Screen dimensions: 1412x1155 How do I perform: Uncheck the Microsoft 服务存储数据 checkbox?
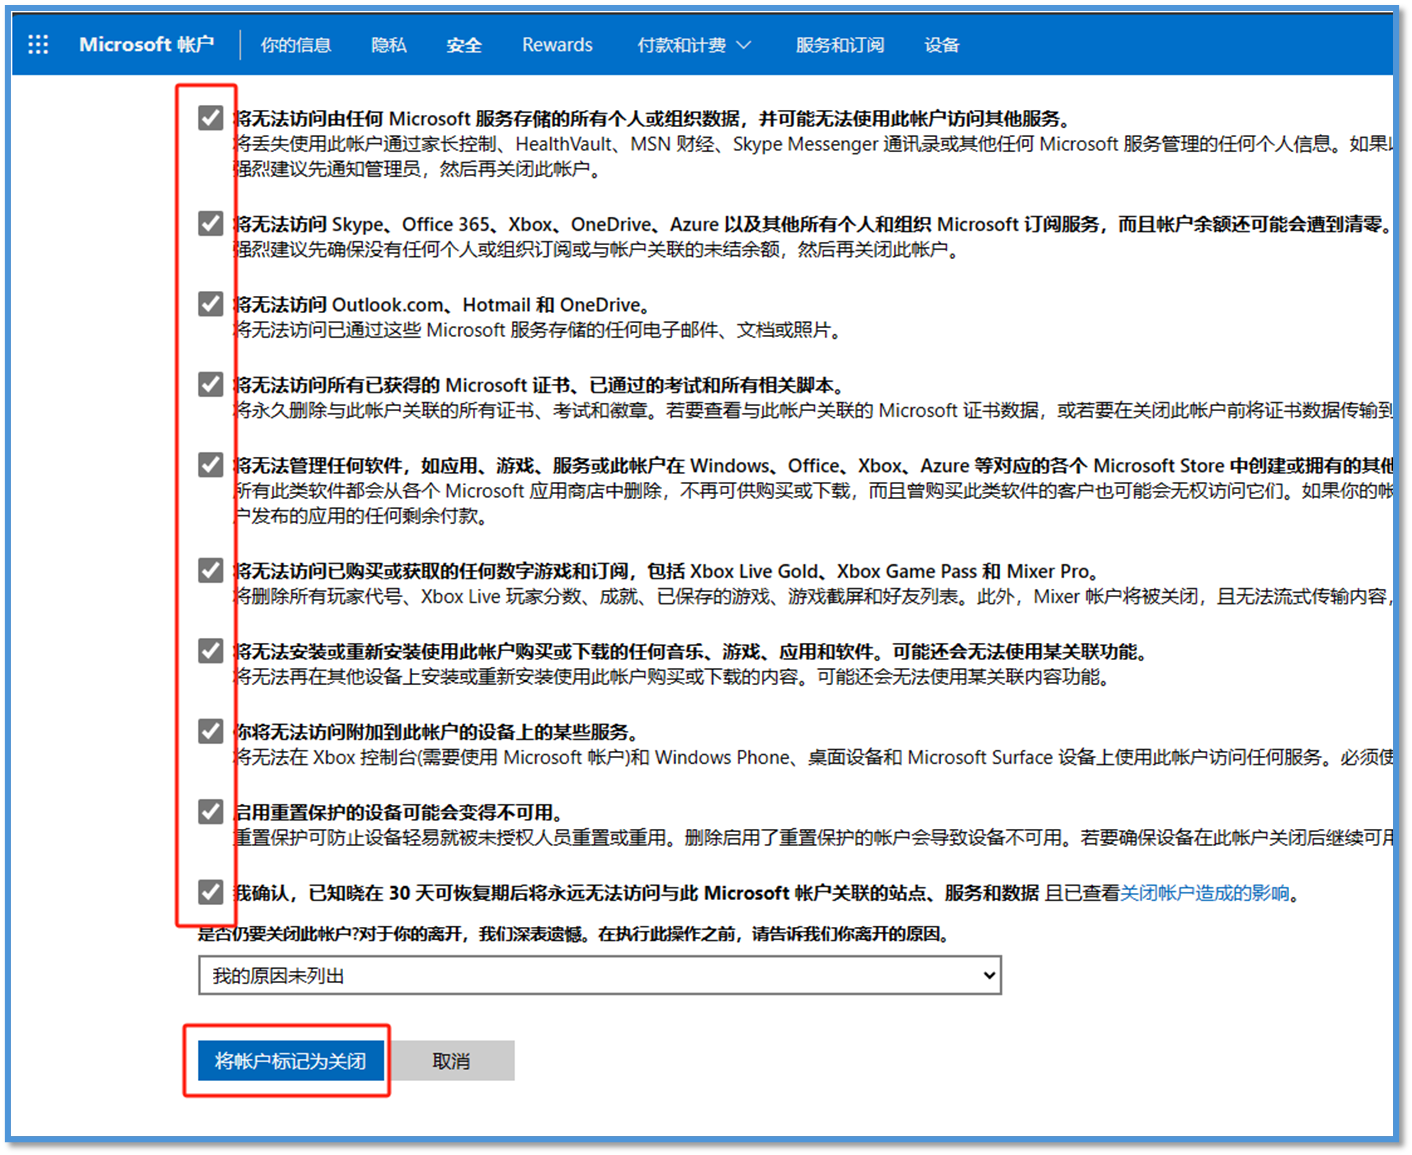point(210,118)
